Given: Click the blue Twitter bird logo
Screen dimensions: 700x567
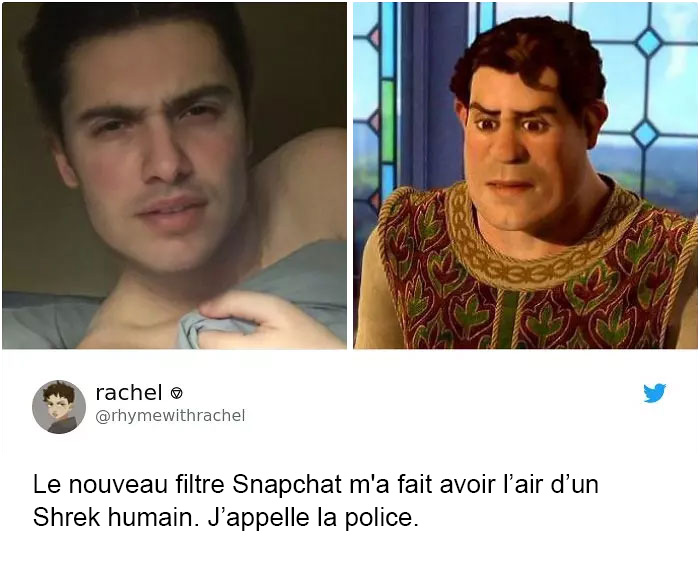Looking at the screenshot, I should [x=654, y=393].
